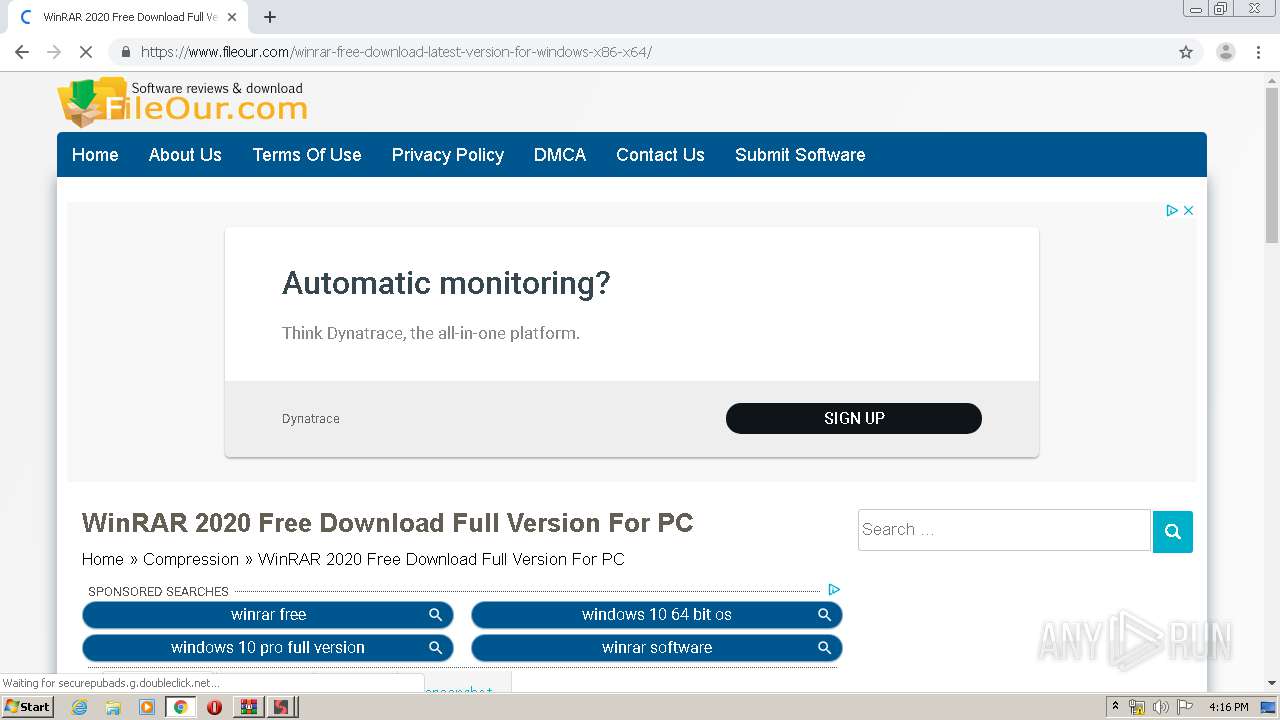Click the show desktop icon in the tray

1268,707
